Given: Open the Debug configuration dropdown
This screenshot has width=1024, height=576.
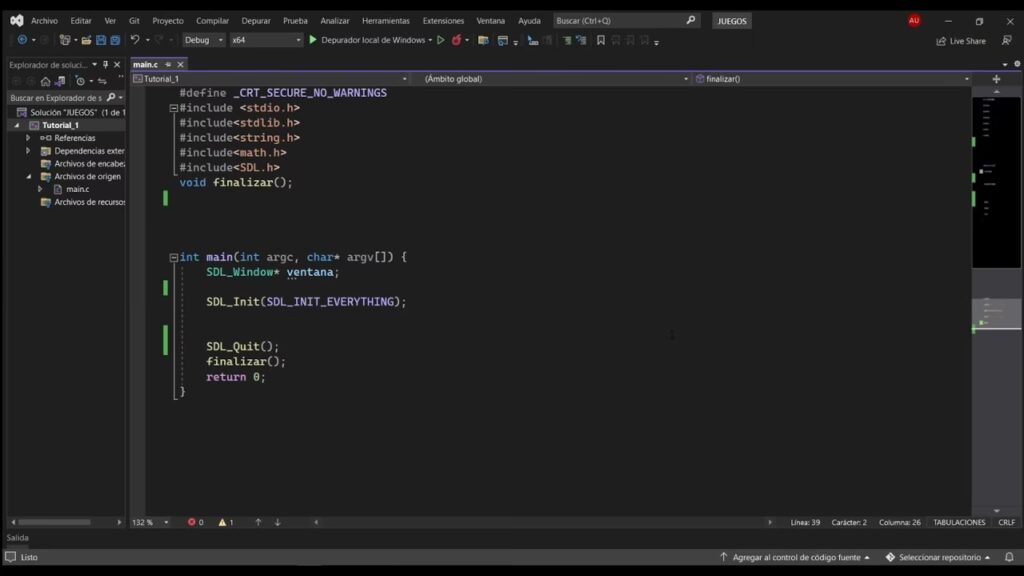Looking at the screenshot, I should click(204, 40).
